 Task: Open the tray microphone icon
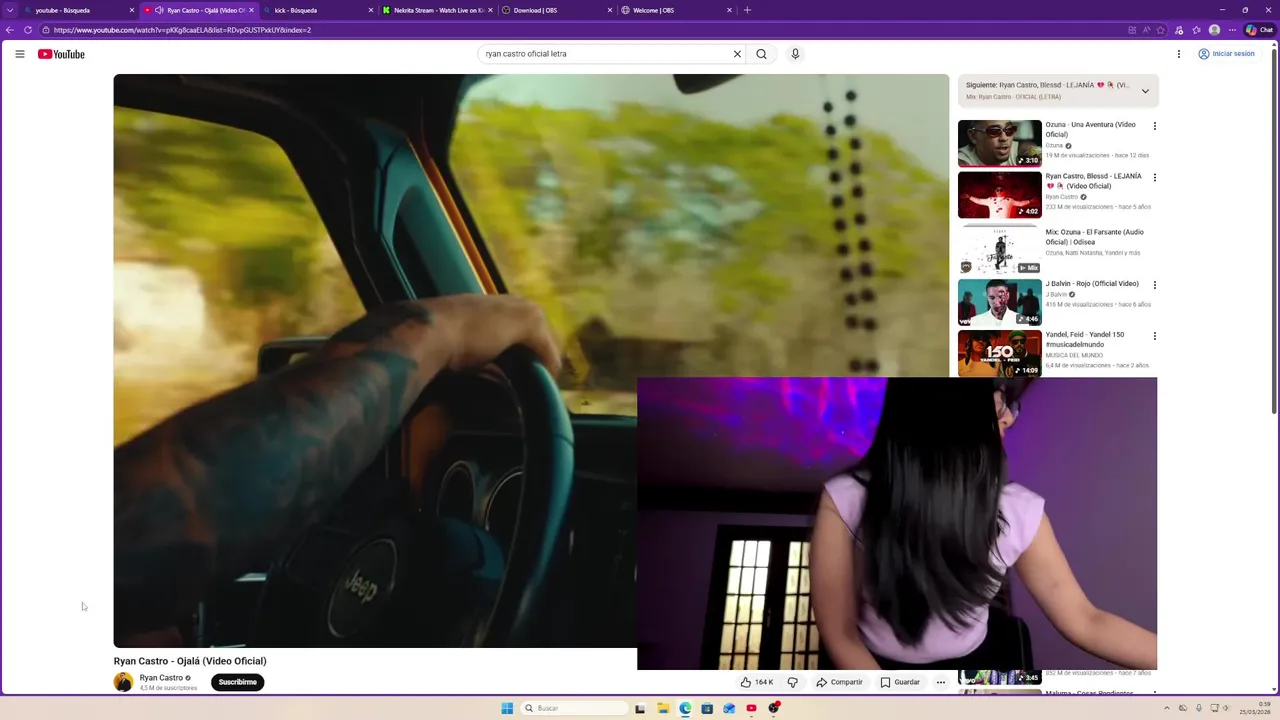(x=1199, y=708)
